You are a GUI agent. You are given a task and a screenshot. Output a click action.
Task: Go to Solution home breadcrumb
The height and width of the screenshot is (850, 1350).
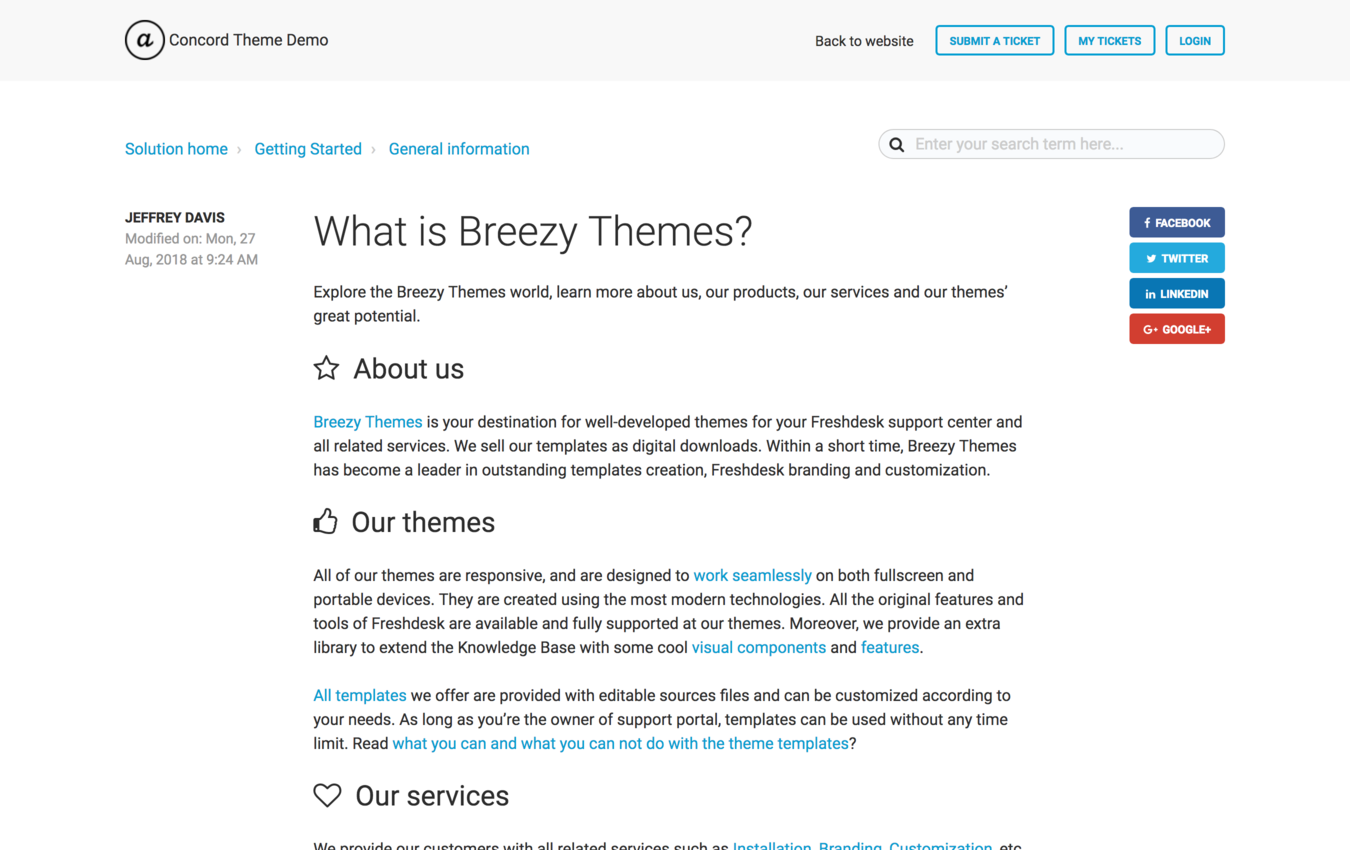click(176, 149)
